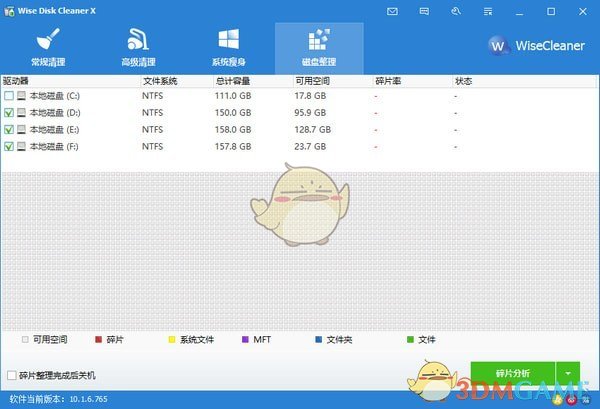The height and width of the screenshot is (409, 600).
Task: Click the 157.8 GB capacity value
Action: pos(233,146)
